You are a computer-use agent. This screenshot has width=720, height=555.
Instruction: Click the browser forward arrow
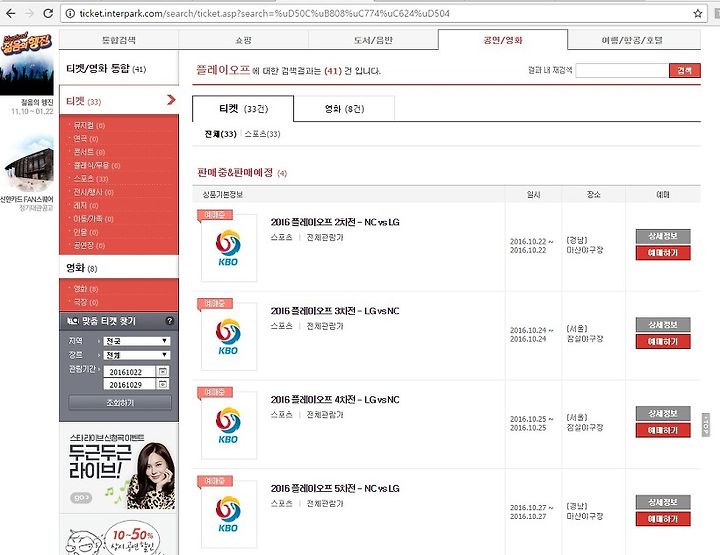pyautogui.click(x=29, y=13)
